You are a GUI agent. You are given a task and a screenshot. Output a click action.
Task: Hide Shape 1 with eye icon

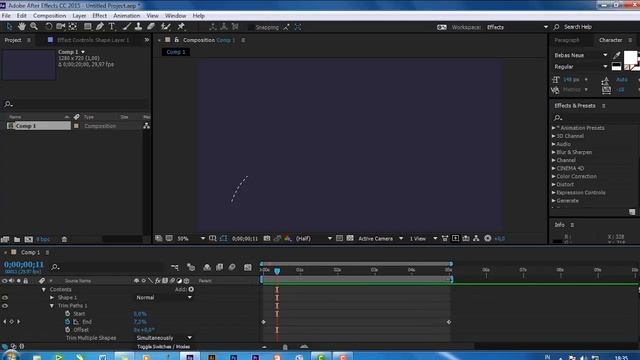pyautogui.click(x=5, y=298)
